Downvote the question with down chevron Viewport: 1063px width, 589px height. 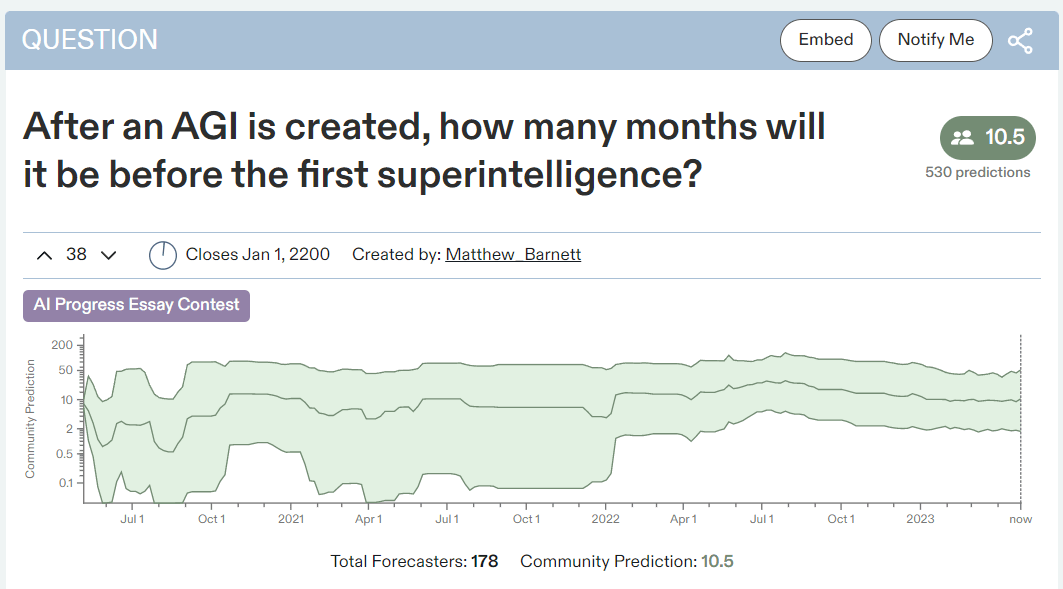point(108,256)
